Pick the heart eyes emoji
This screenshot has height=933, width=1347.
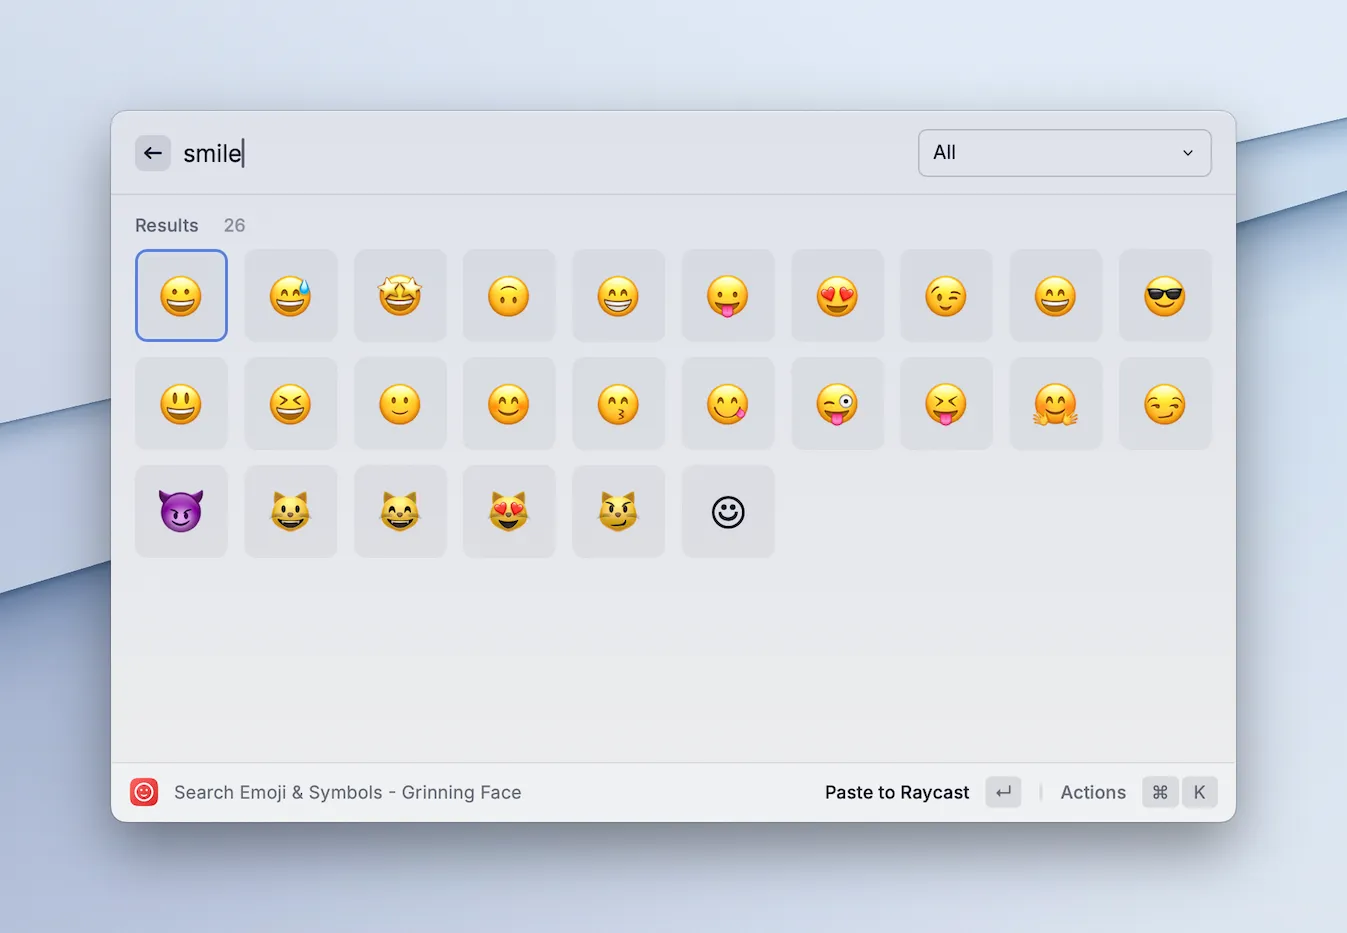pyautogui.click(x=838, y=295)
